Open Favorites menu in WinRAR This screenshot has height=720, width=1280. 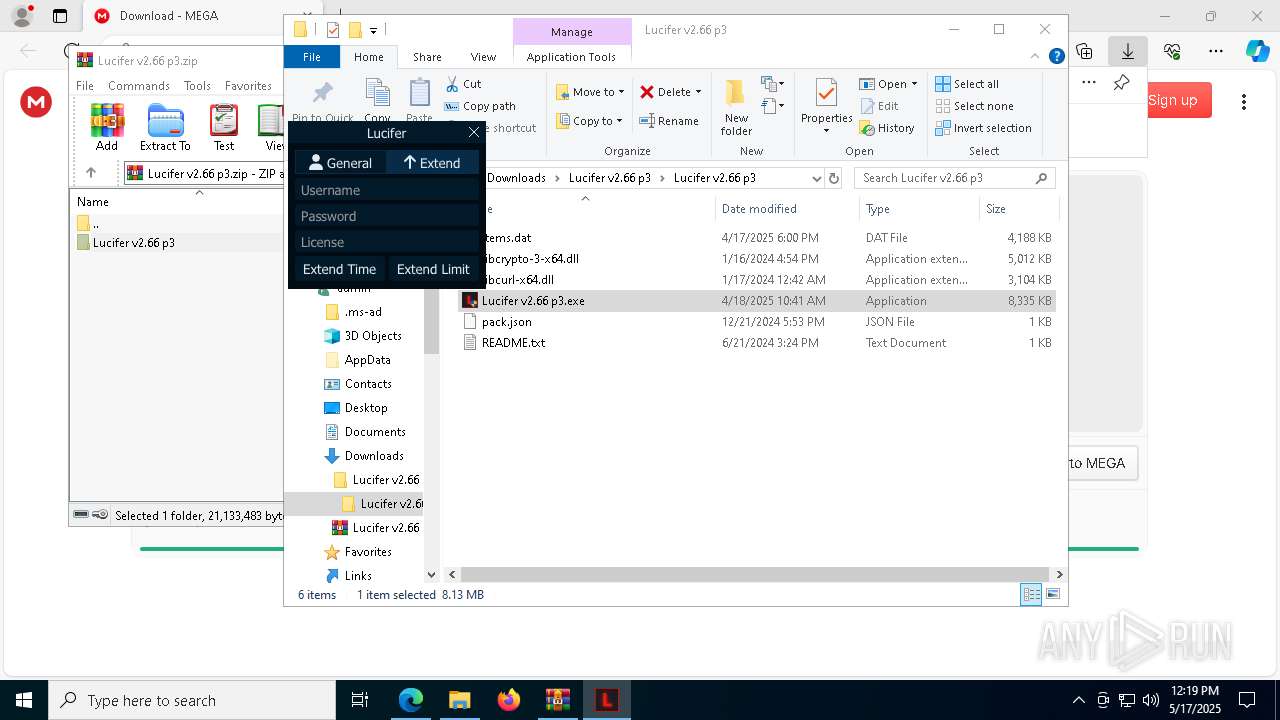[x=248, y=86]
